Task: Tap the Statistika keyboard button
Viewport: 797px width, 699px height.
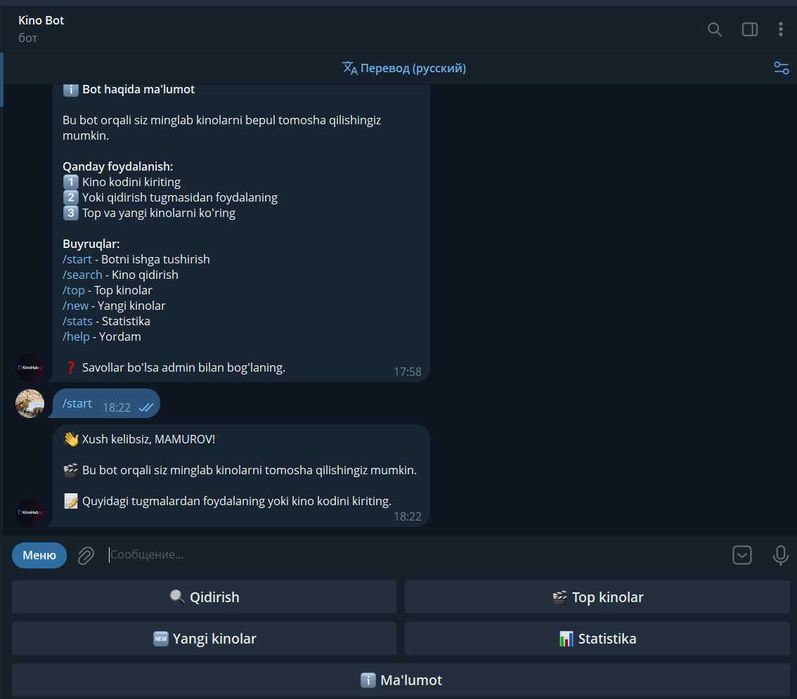Action: tap(597, 639)
